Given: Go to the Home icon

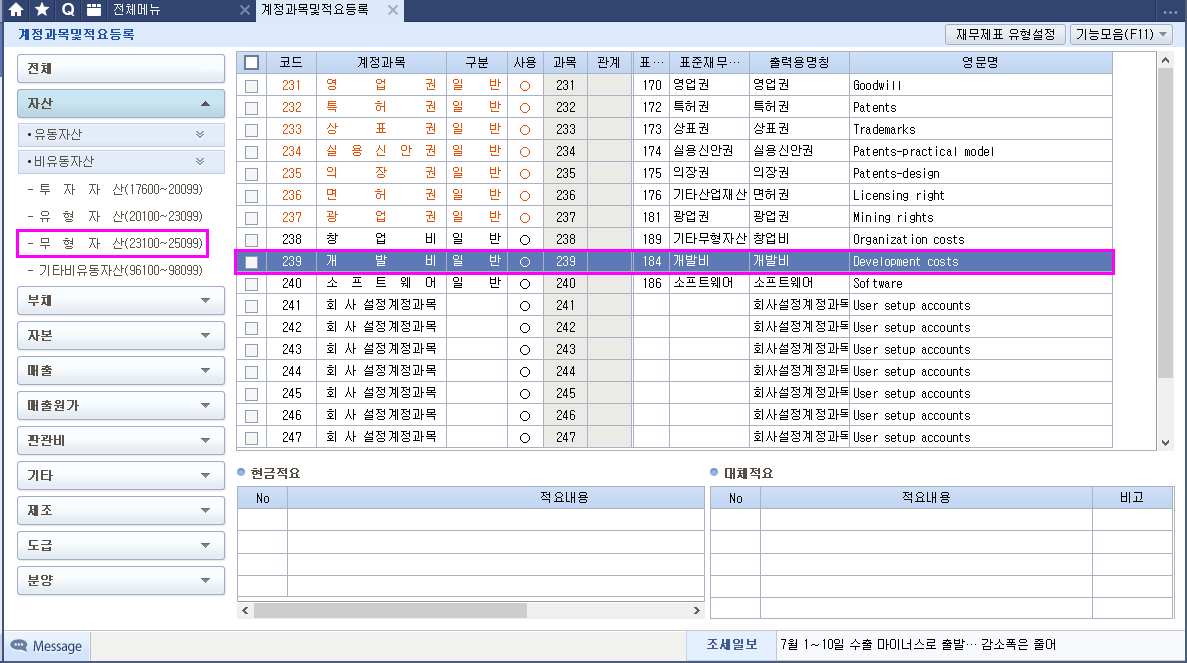Looking at the screenshot, I should click(x=15, y=10).
